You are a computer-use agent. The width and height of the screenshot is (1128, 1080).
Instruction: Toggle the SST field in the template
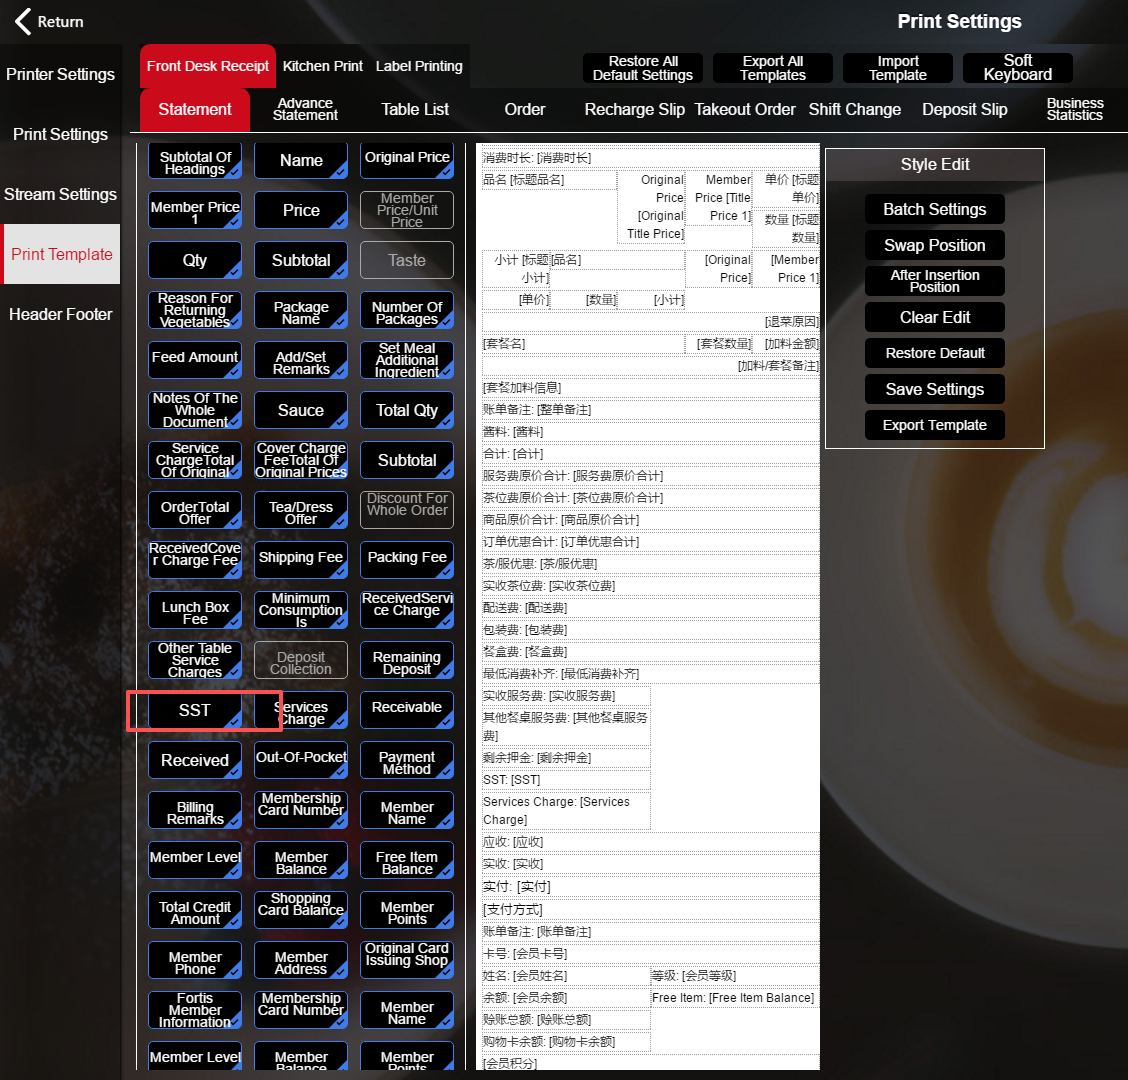(195, 710)
